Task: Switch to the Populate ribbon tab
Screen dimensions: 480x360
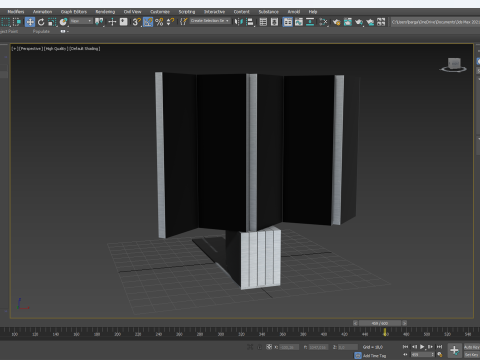Action: pyautogui.click(x=41, y=31)
